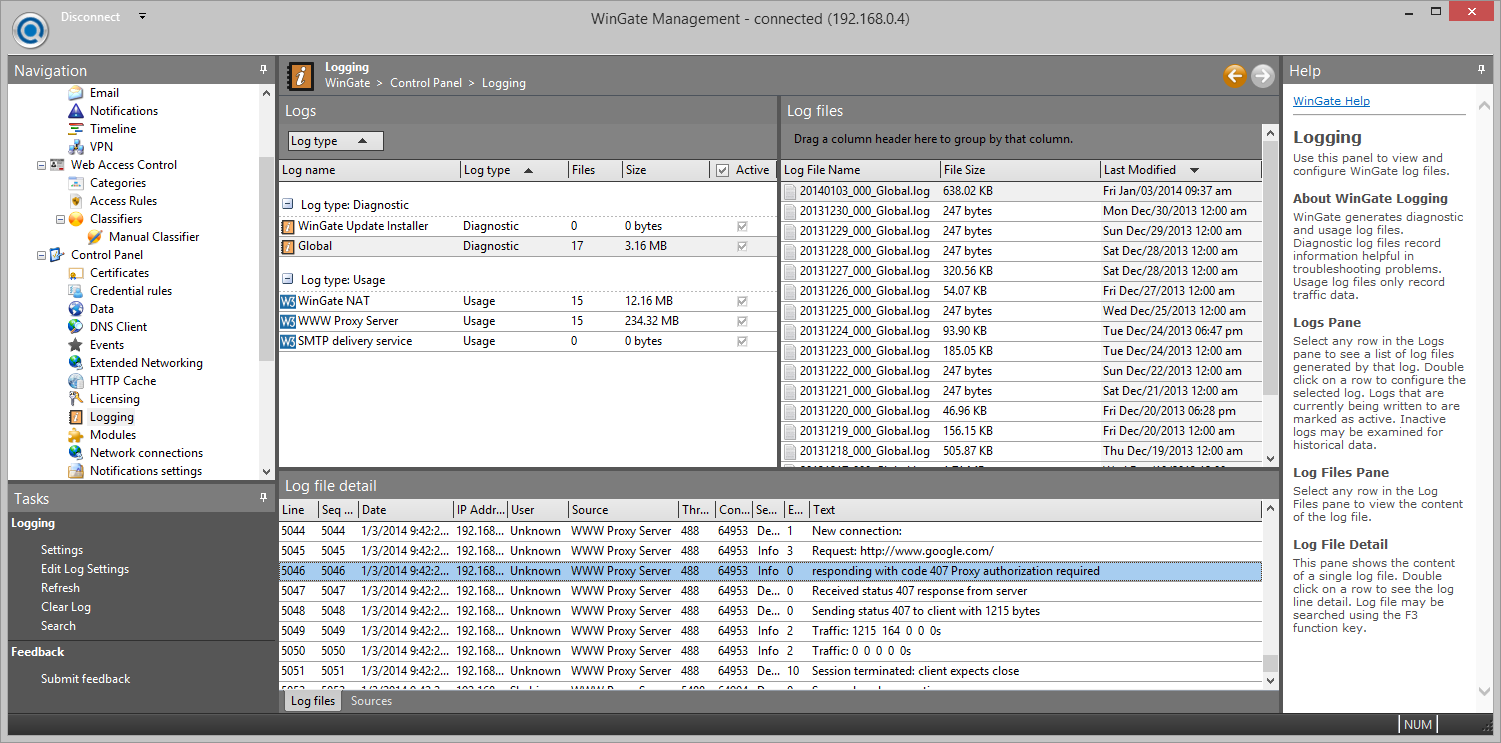Click the Refresh task link

point(60,588)
